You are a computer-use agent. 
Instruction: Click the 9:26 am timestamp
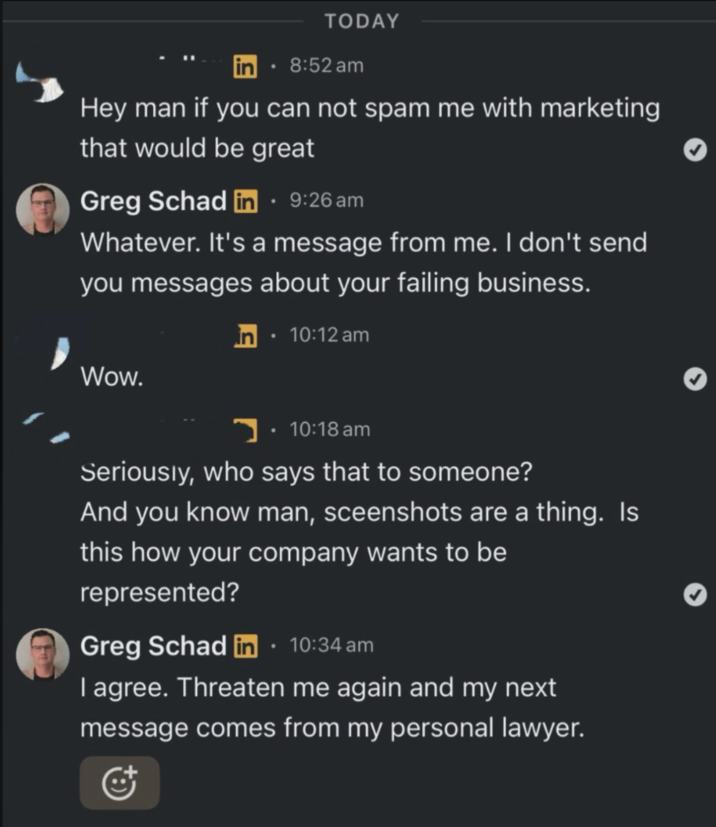click(x=324, y=201)
